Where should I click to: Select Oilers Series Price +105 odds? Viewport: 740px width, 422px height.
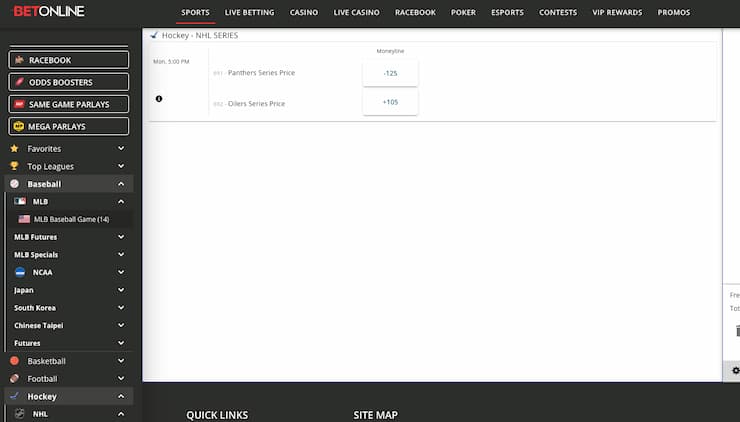coord(390,102)
